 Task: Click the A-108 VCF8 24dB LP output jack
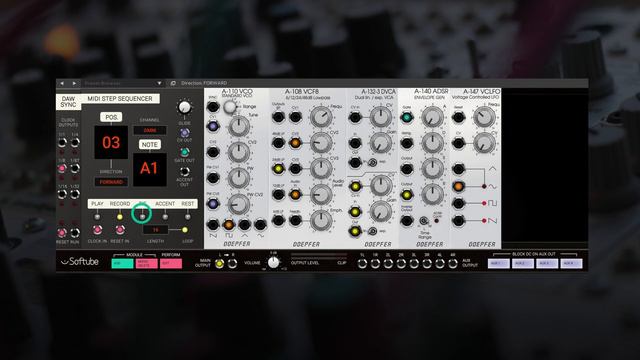click(278, 169)
